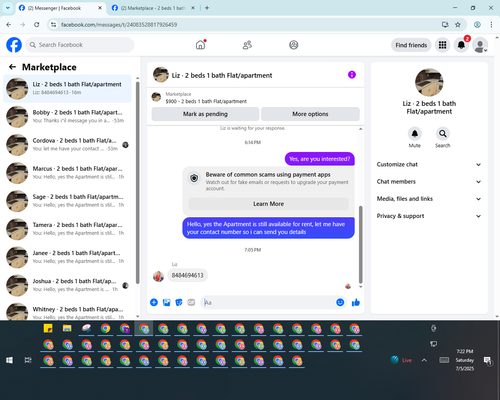Open the notifications bell
Image resolution: width=500 pixels, height=400 pixels.
pyautogui.click(x=461, y=45)
